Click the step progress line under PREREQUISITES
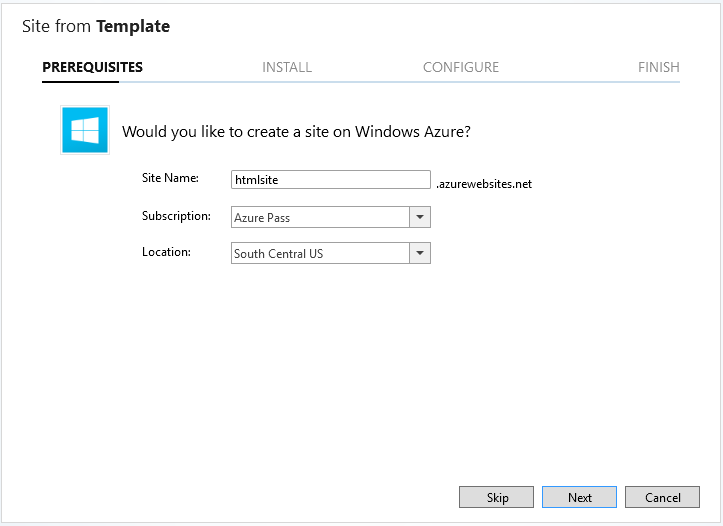 point(80,82)
